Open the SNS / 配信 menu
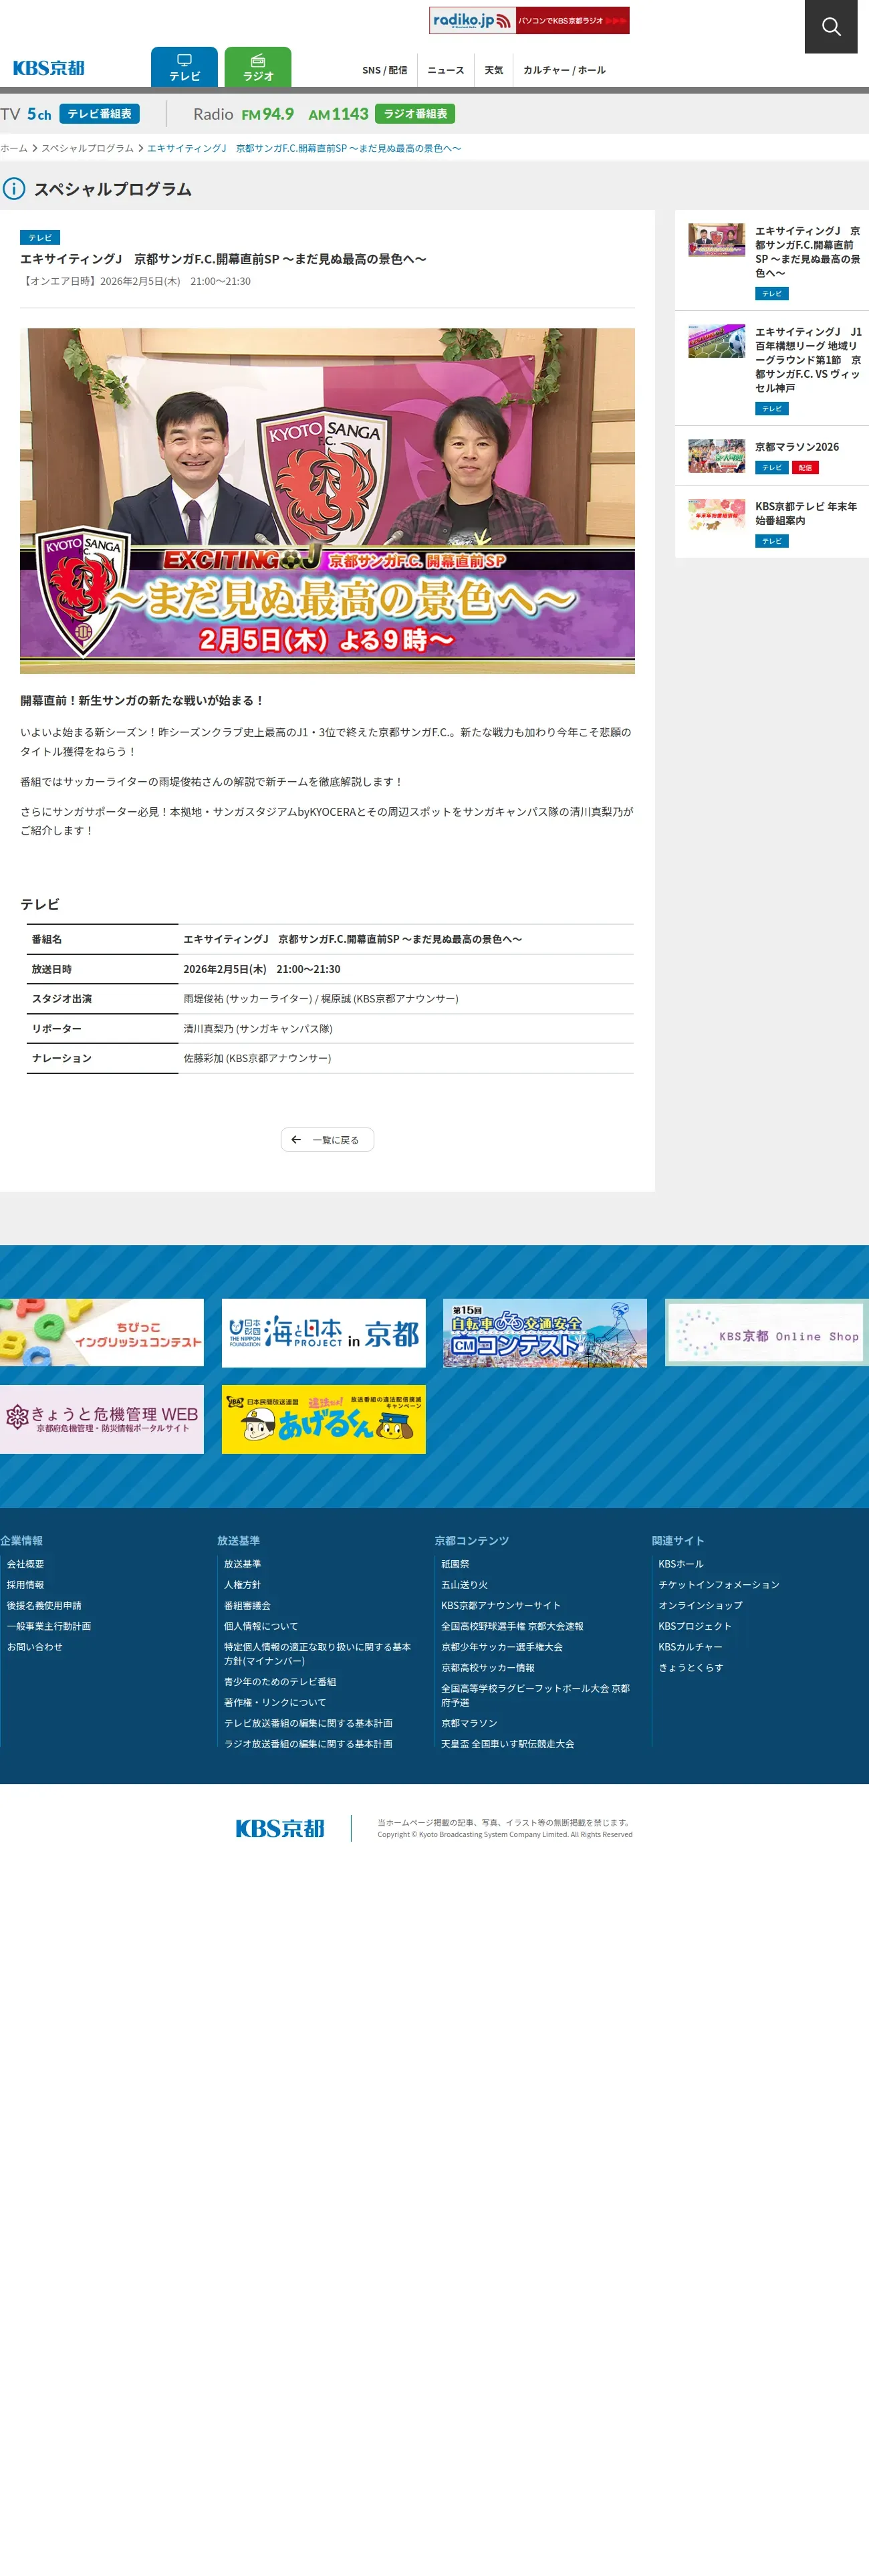869x2576 pixels. coord(385,70)
